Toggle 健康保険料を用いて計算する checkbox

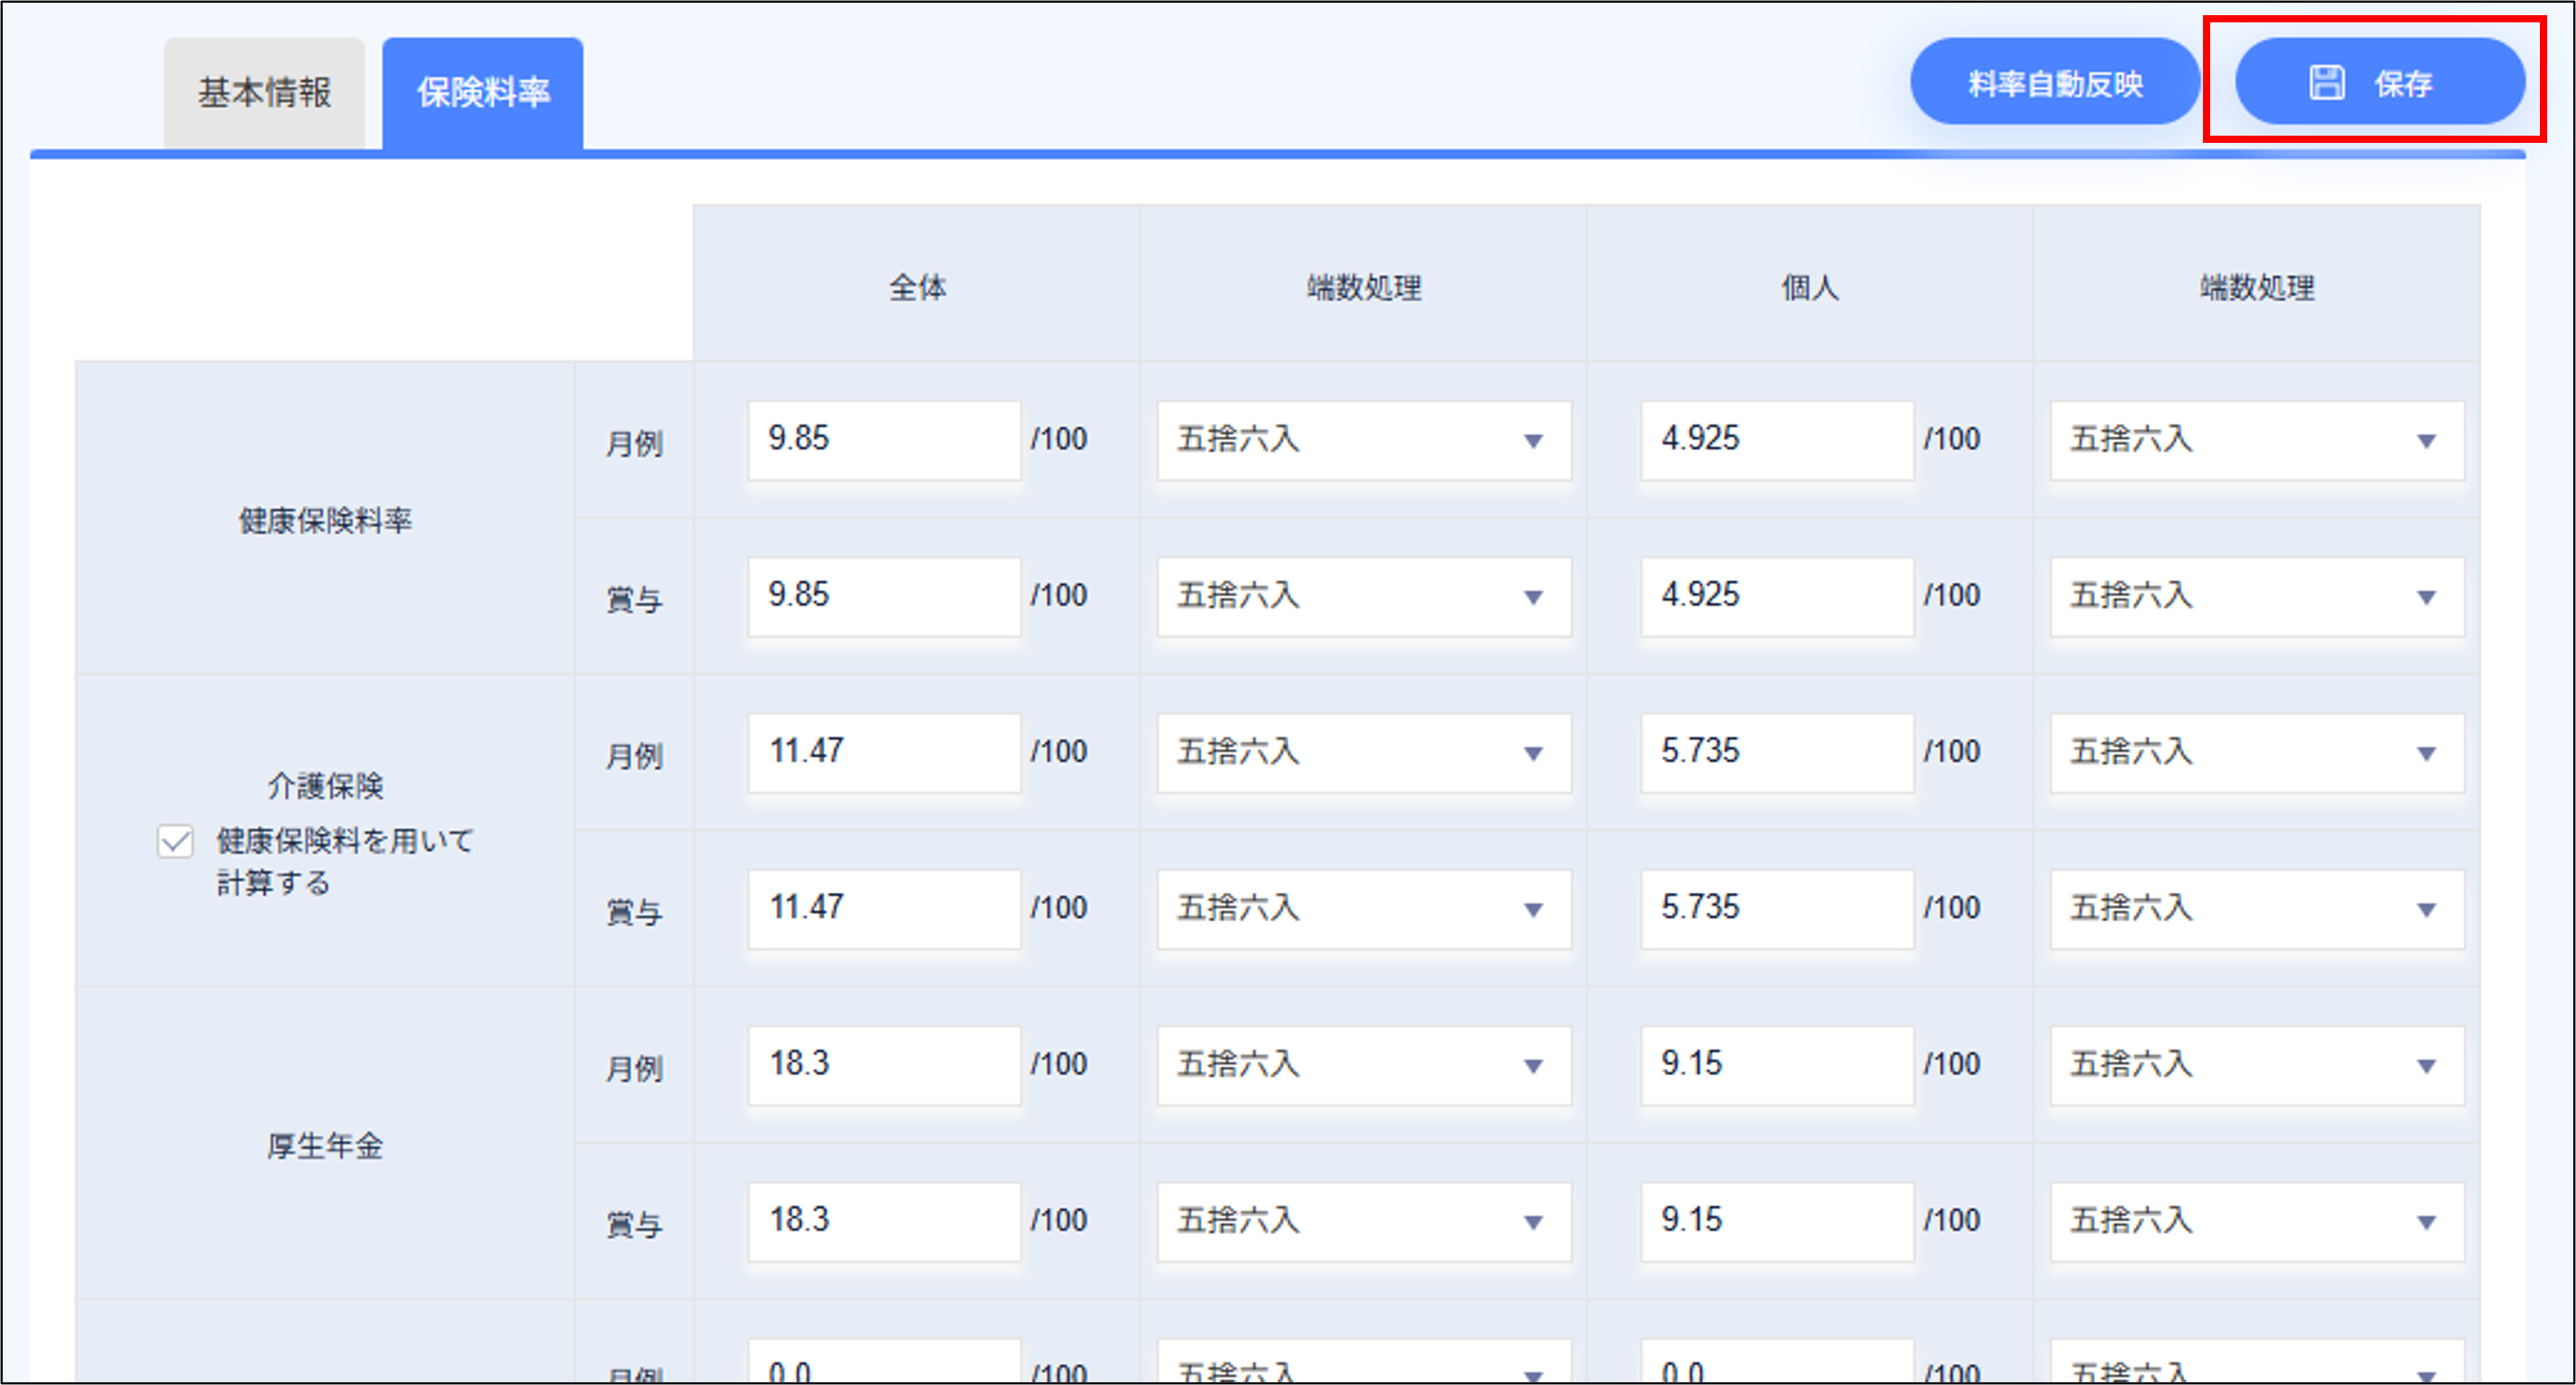[x=175, y=841]
